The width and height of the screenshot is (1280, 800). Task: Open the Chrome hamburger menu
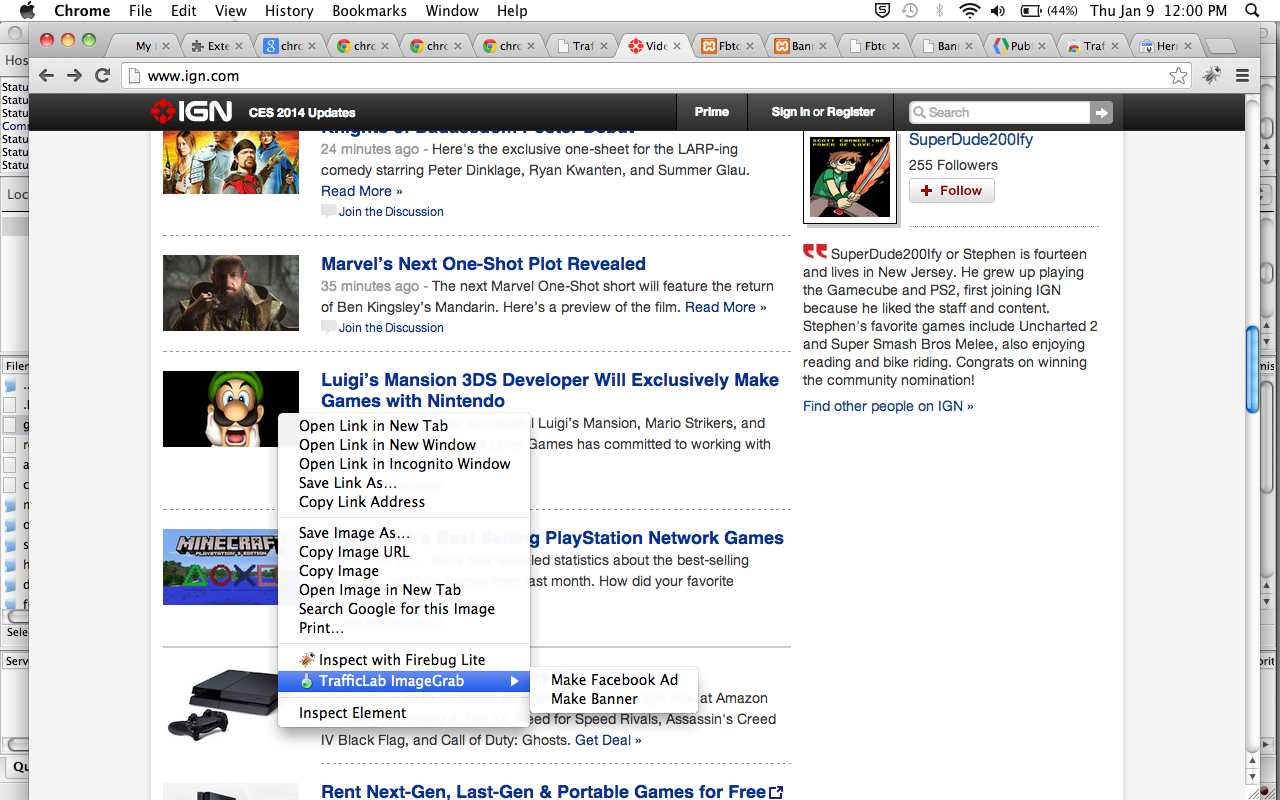click(1243, 75)
